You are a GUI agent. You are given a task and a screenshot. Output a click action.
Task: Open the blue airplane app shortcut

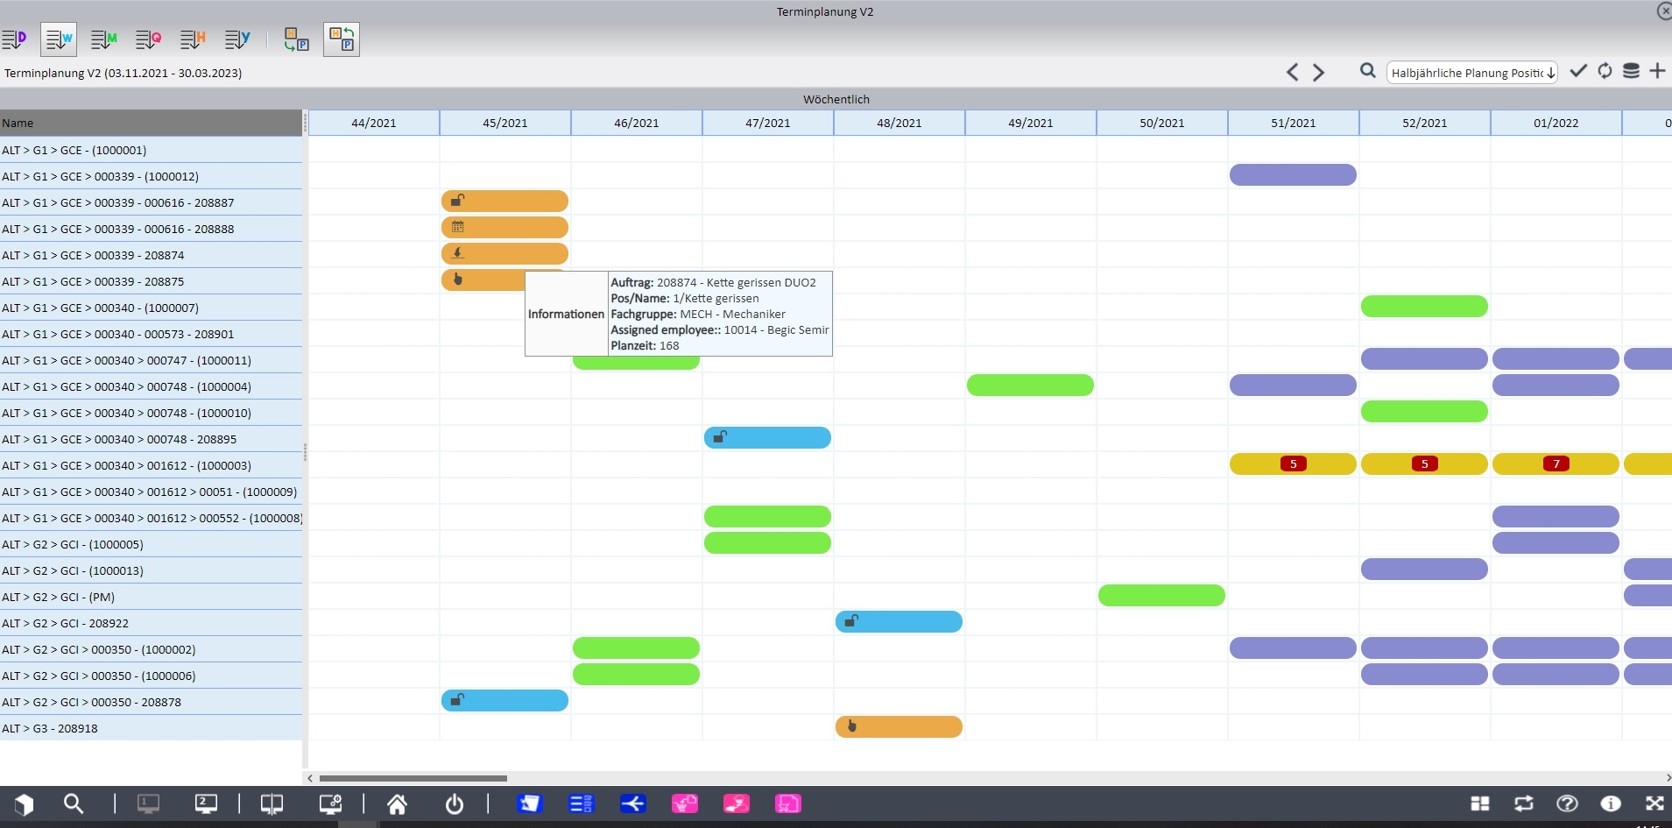pos(633,803)
